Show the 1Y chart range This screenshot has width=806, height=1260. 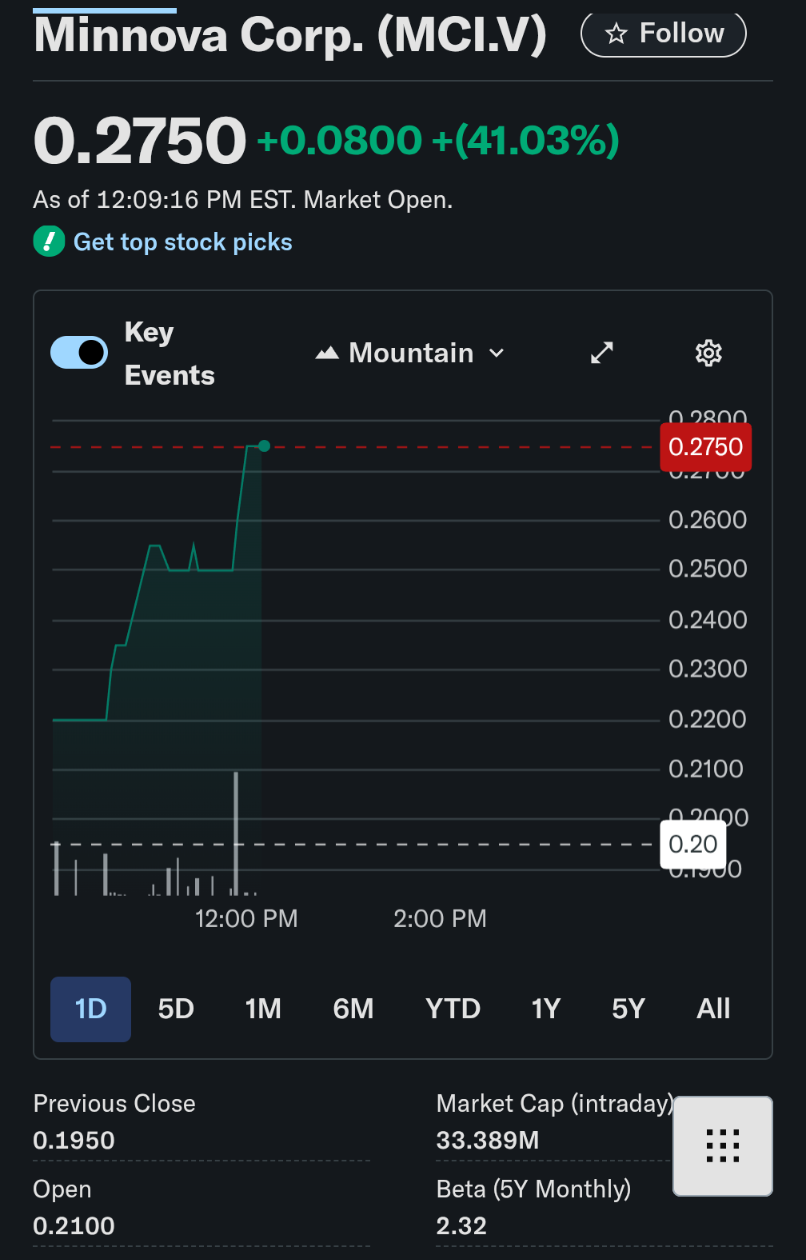(545, 1009)
